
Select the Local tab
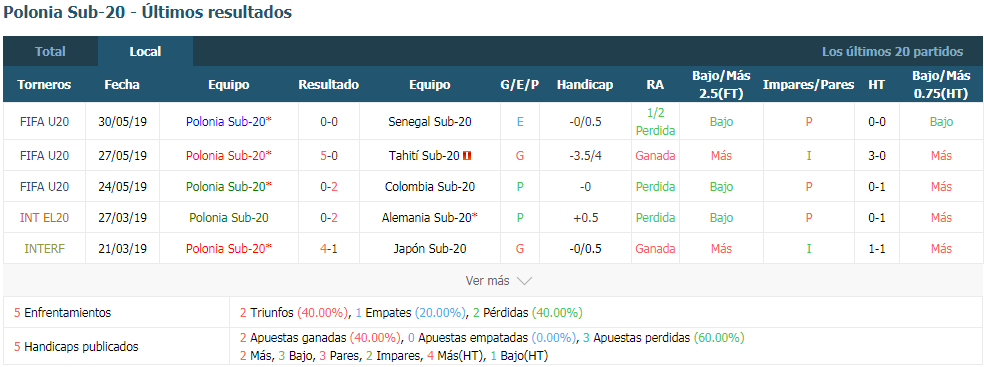click(x=146, y=51)
